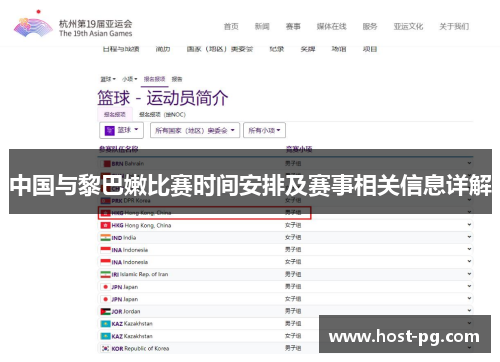Click the Kazakhstan flag in the 男子组 row
This screenshot has height=362, width=500.
click(x=105, y=324)
